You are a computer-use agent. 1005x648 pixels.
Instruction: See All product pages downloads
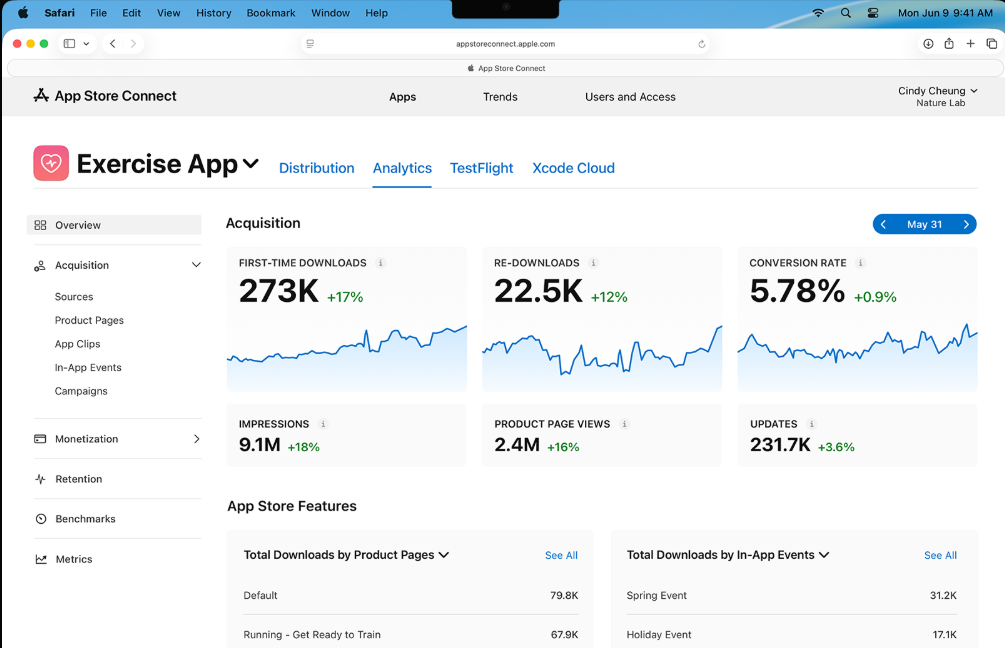click(x=561, y=555)
